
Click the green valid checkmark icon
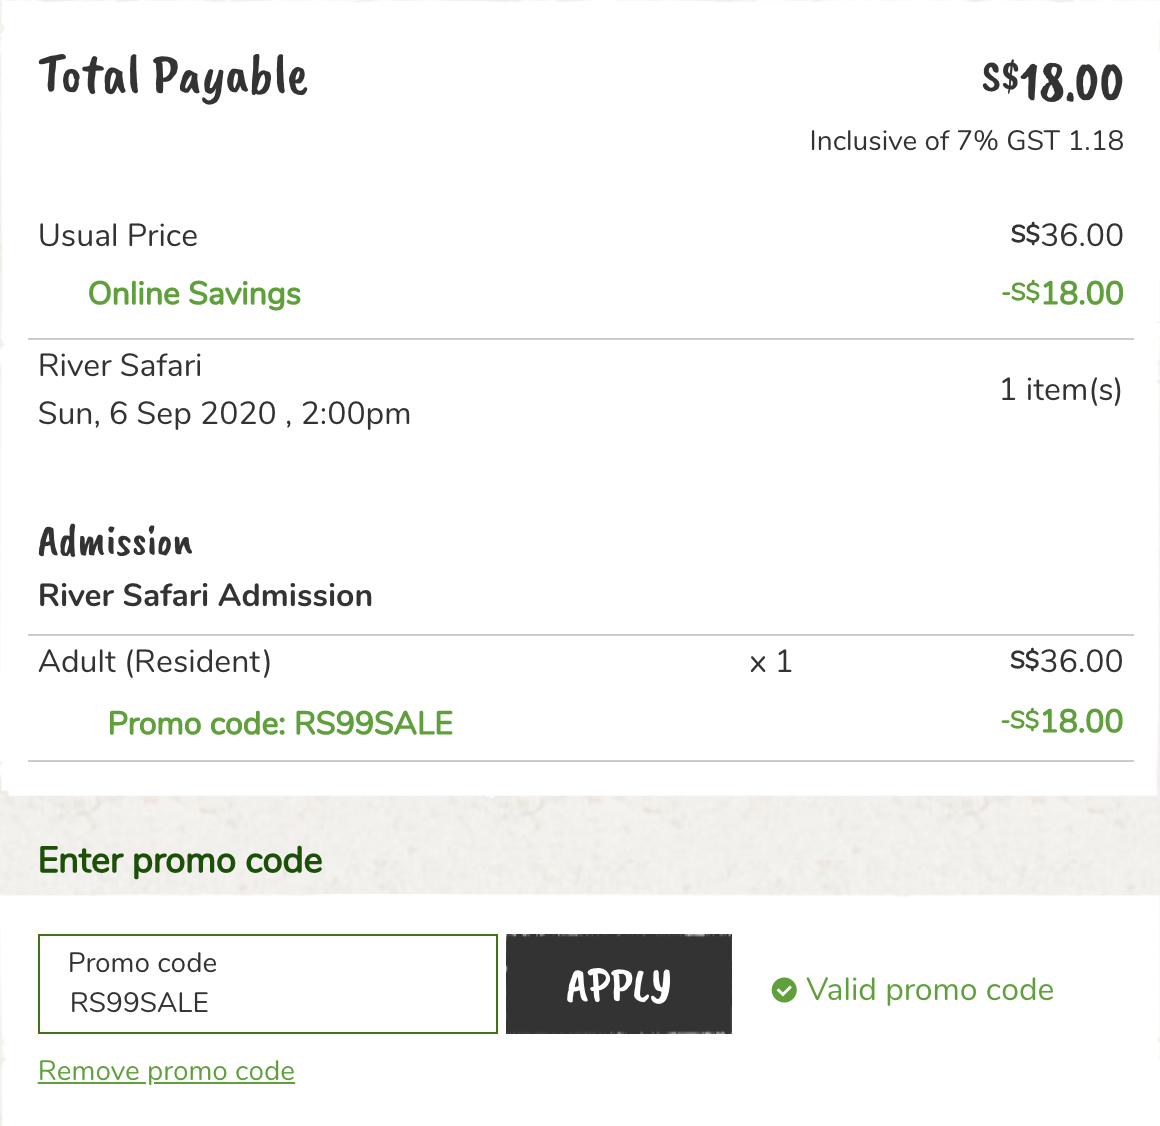pos(784,990)
